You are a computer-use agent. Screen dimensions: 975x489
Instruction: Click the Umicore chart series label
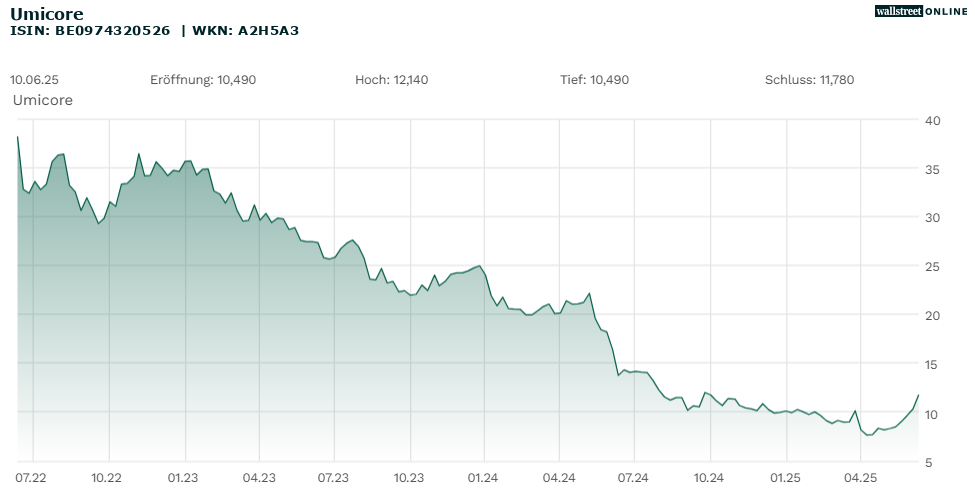click(x=42, y=100)
